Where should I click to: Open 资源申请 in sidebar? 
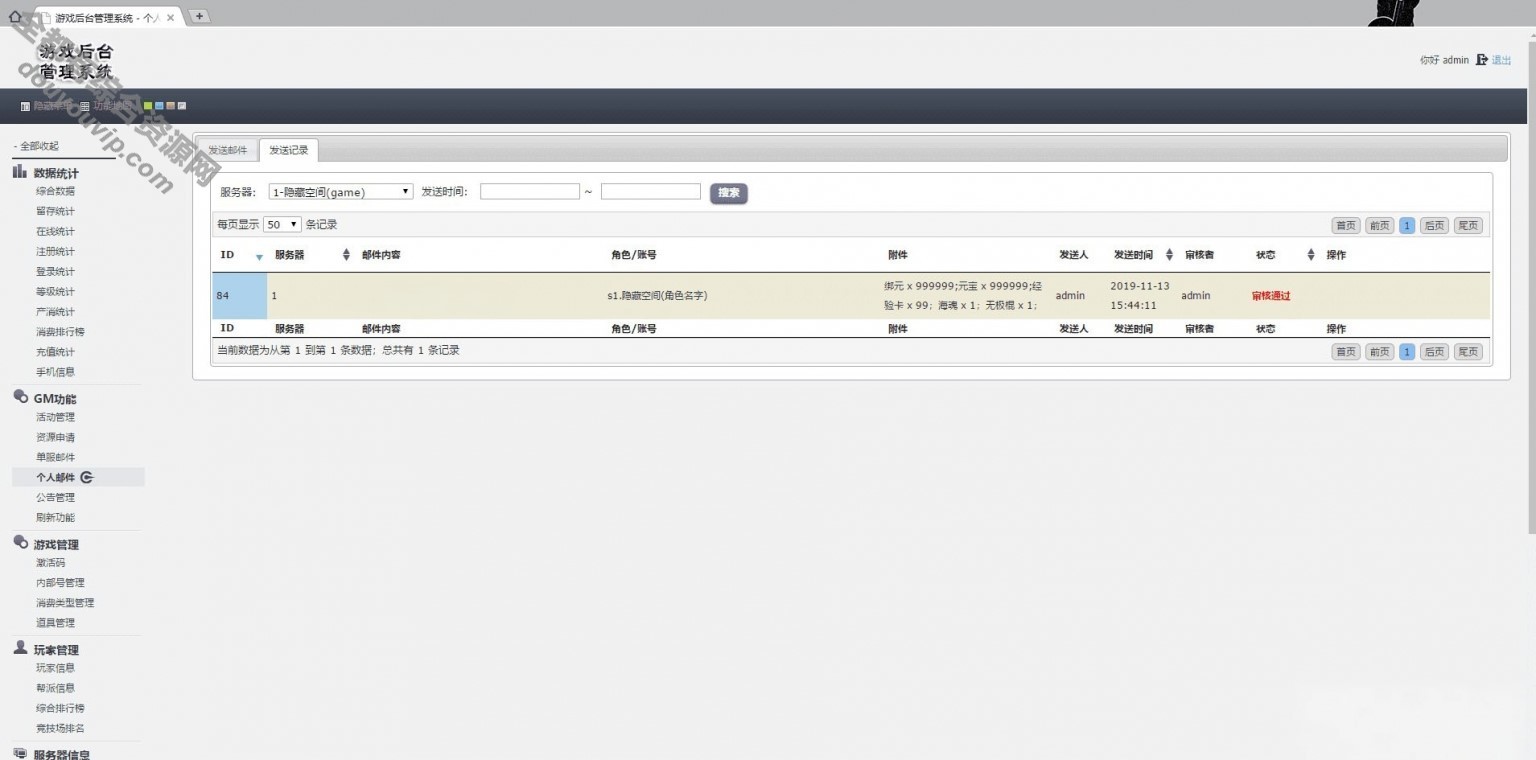tap(55, 437)
